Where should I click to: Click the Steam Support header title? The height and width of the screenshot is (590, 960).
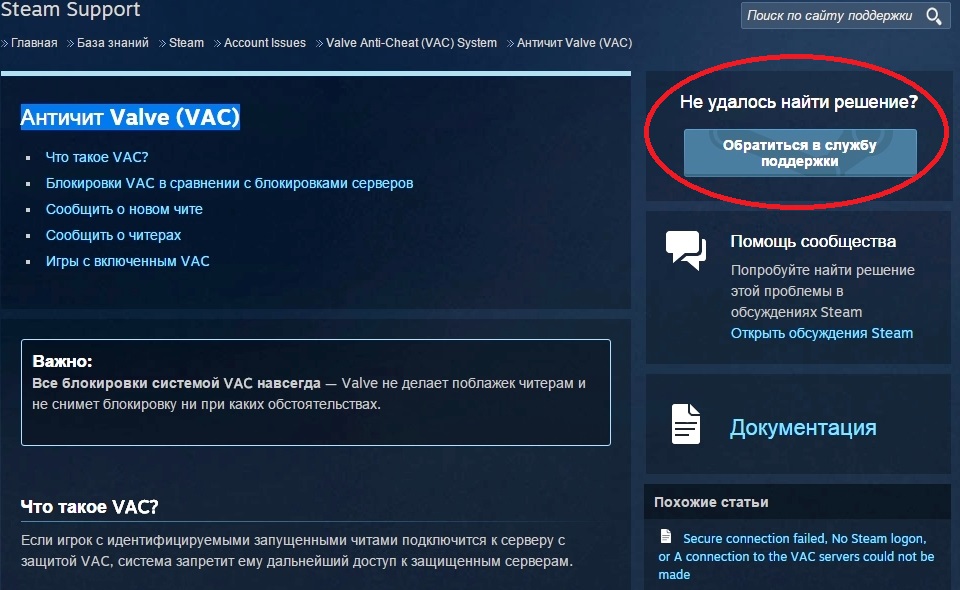70,9
